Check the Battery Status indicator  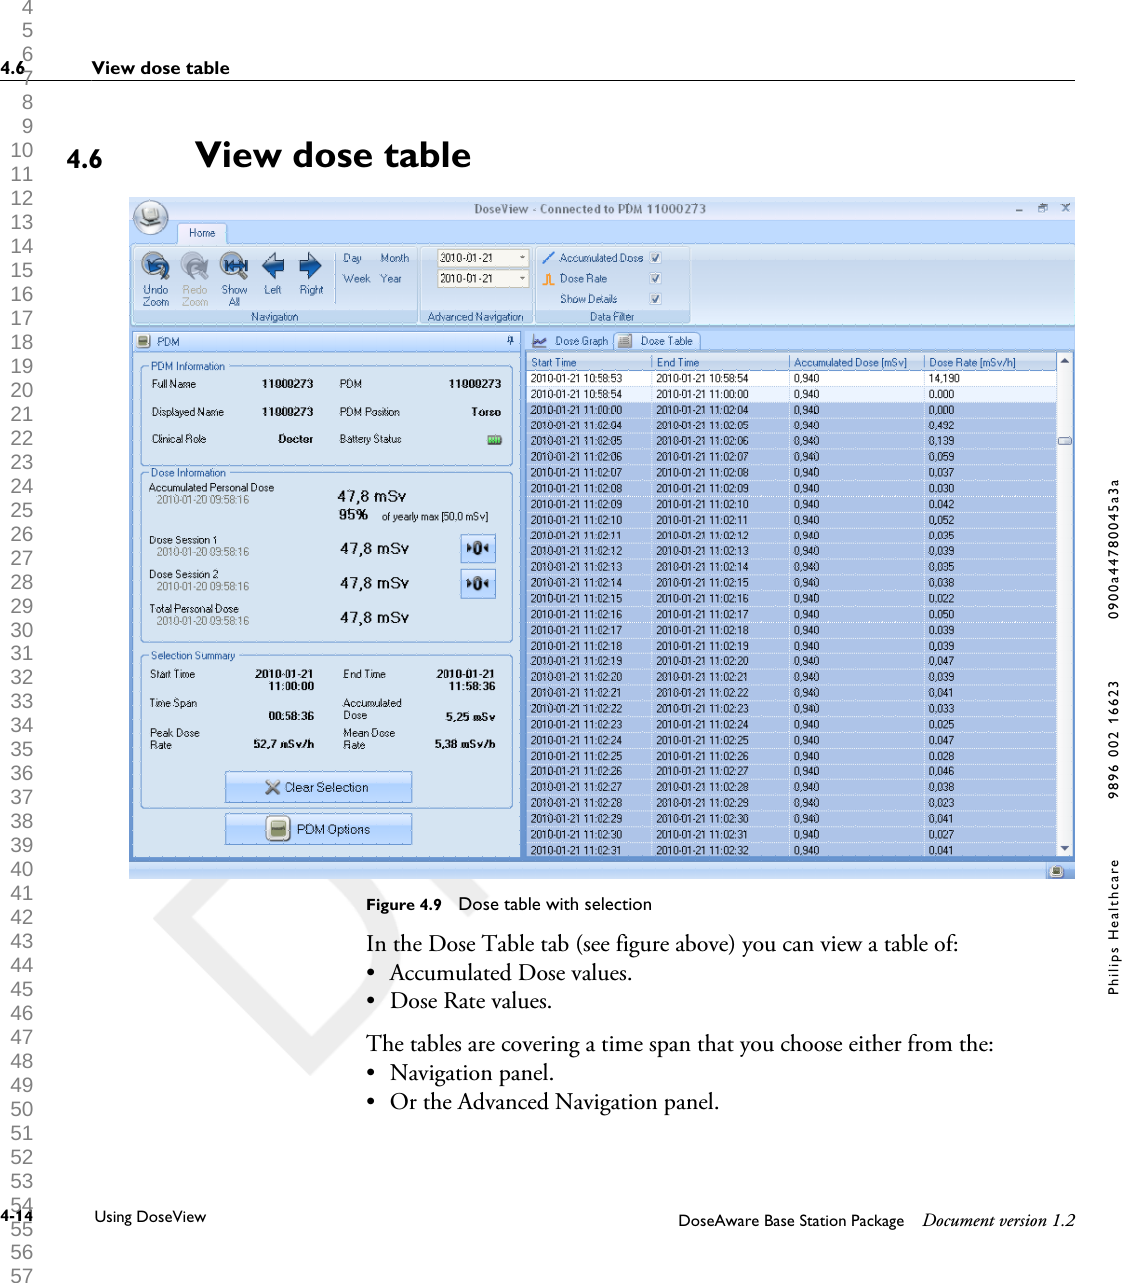[493, 439]
